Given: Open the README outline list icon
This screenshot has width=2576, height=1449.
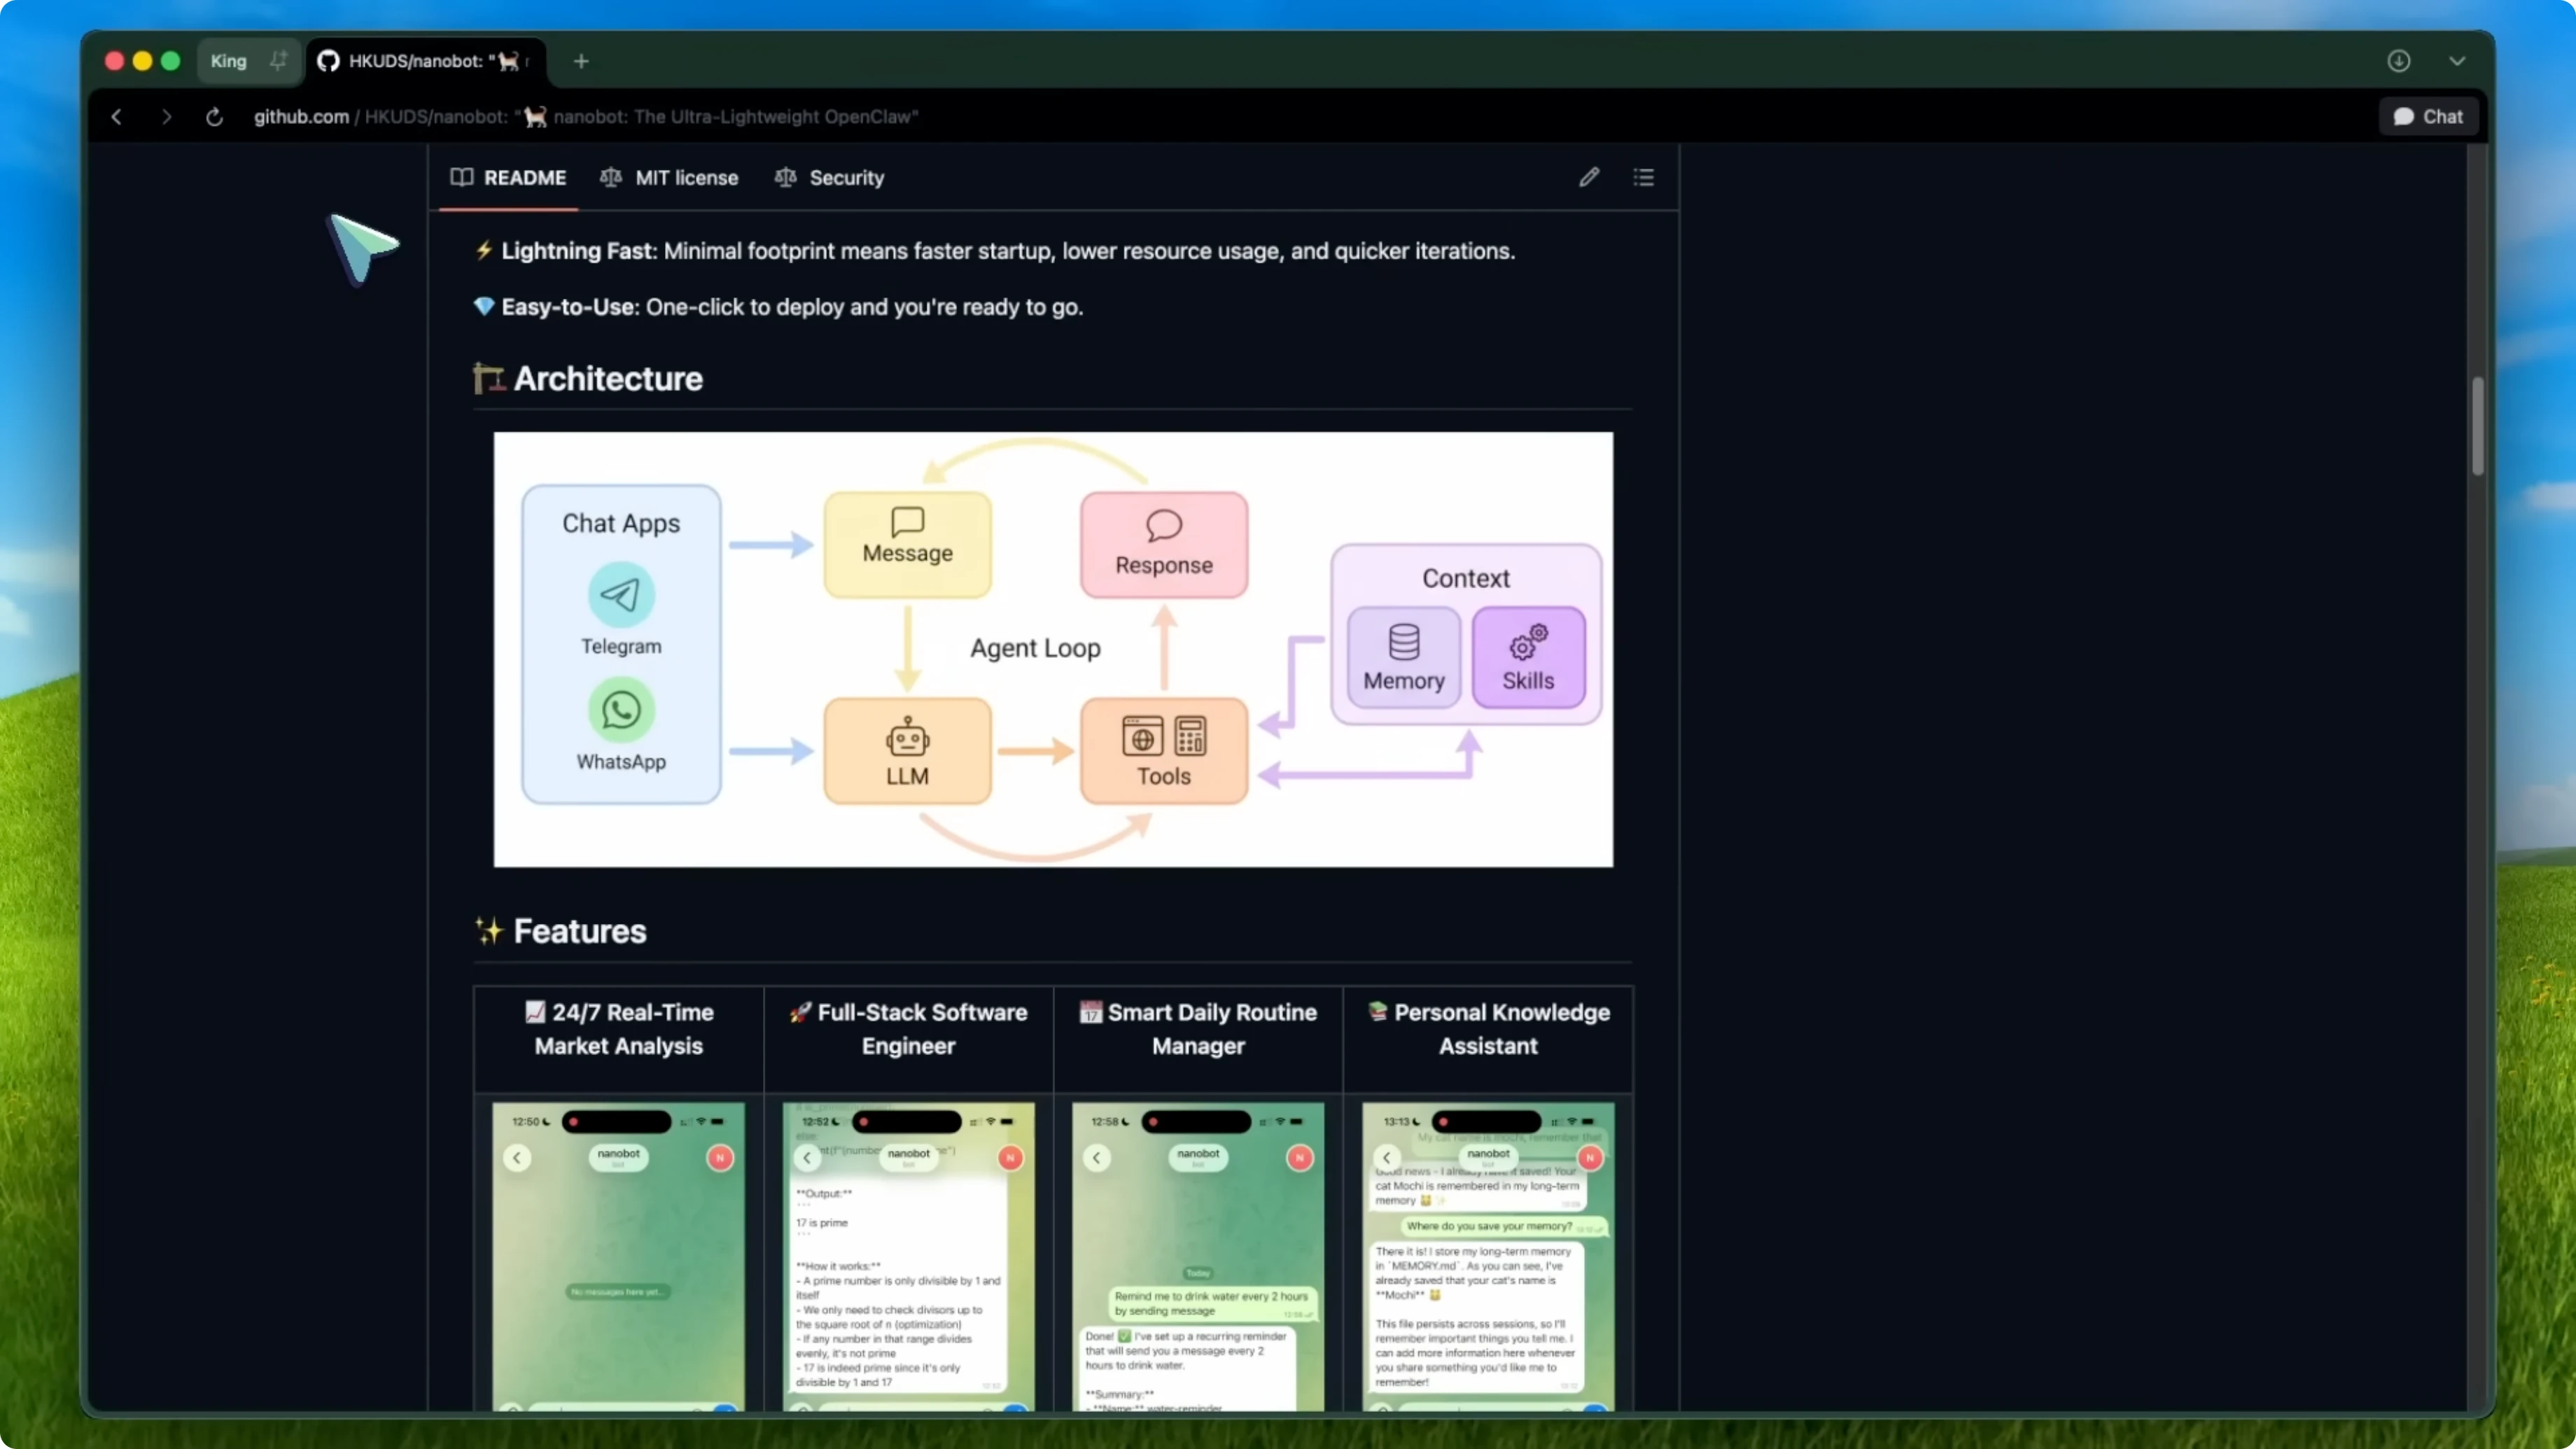Looking at the screenshot, I should click(x=1644, y=177).
